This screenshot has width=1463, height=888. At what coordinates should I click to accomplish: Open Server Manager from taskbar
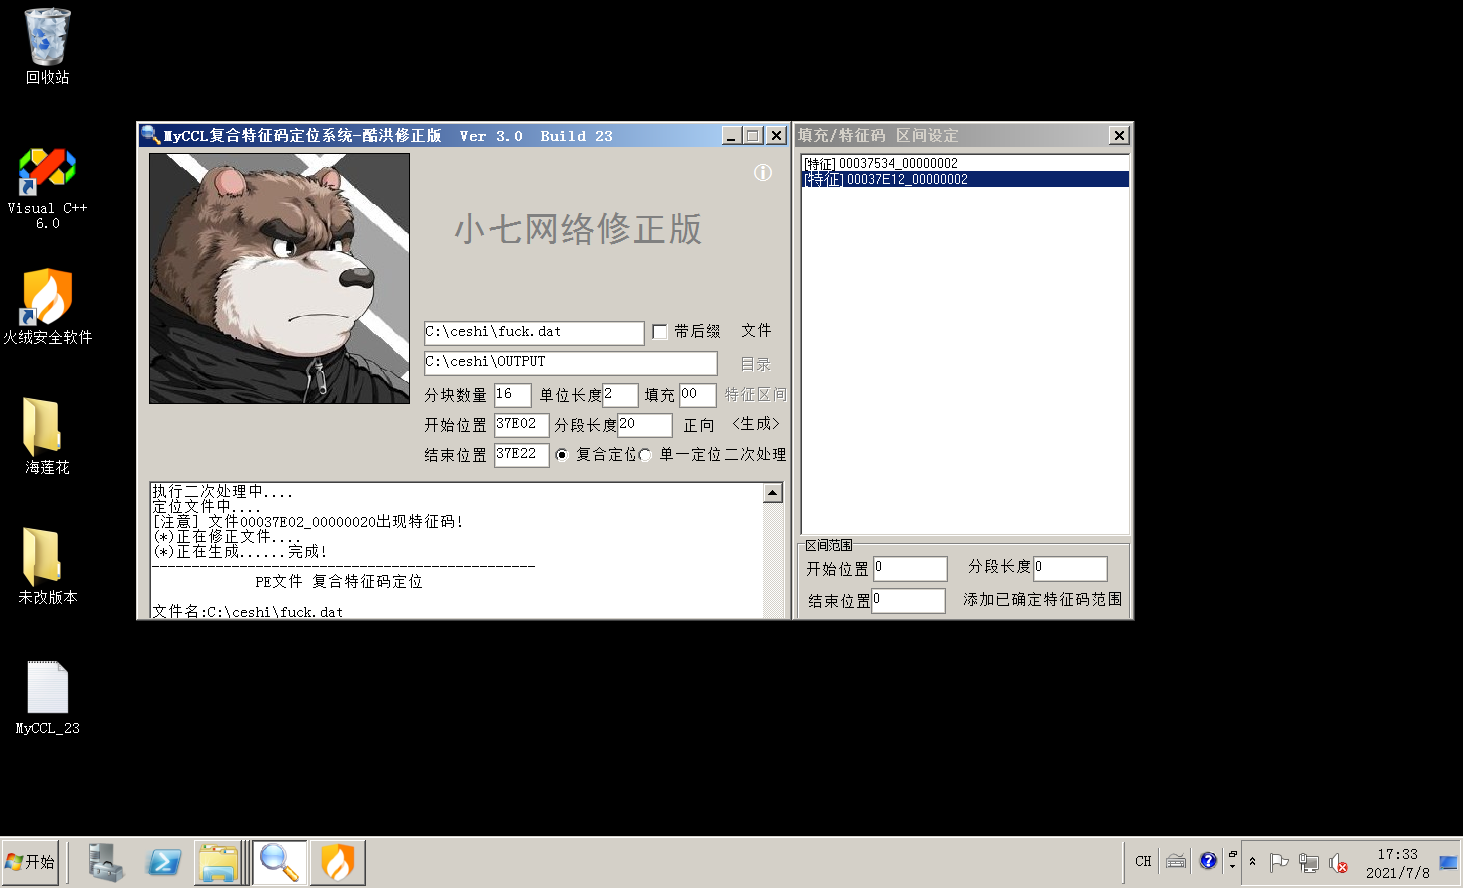105,862
